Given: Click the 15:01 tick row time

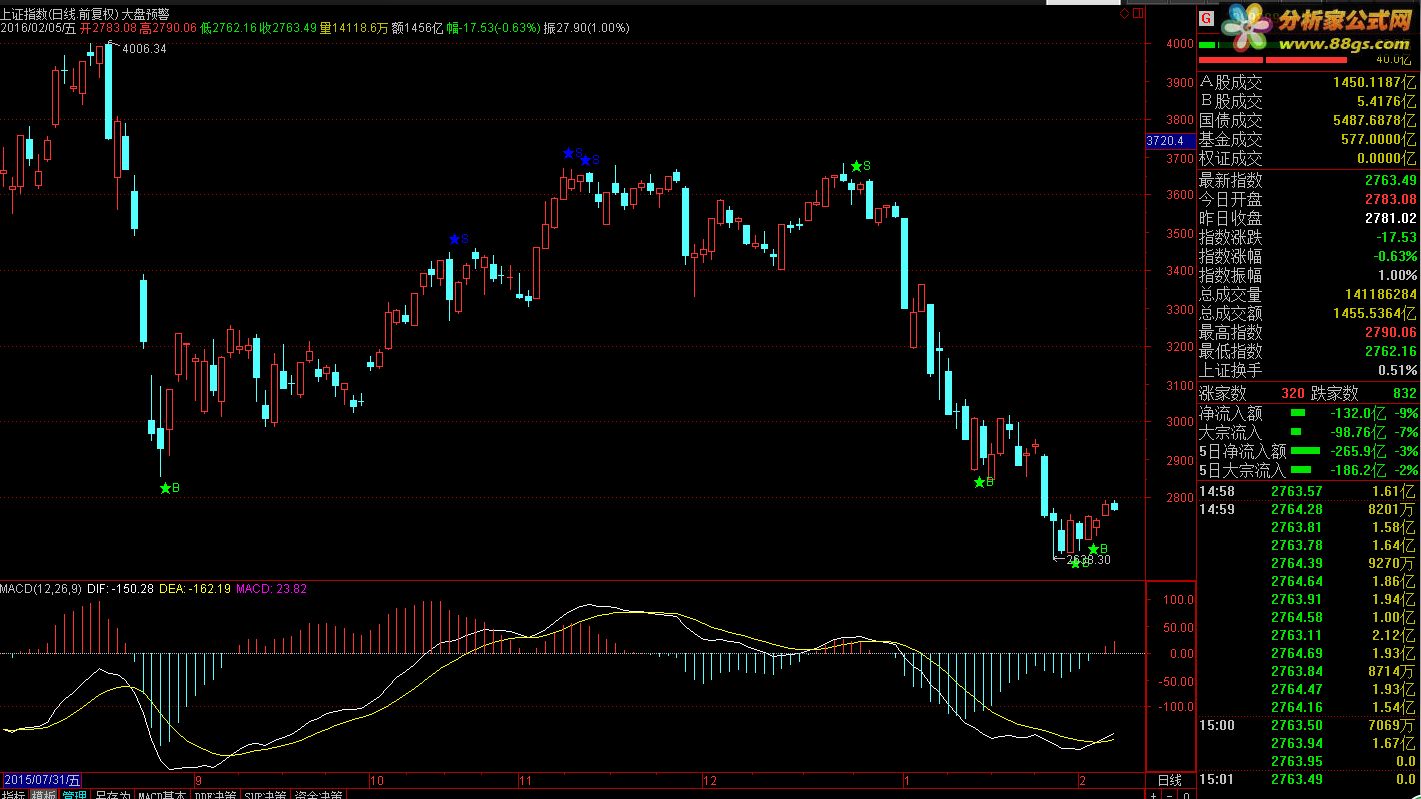Looking at the screenshot, I should (1217, 779).
